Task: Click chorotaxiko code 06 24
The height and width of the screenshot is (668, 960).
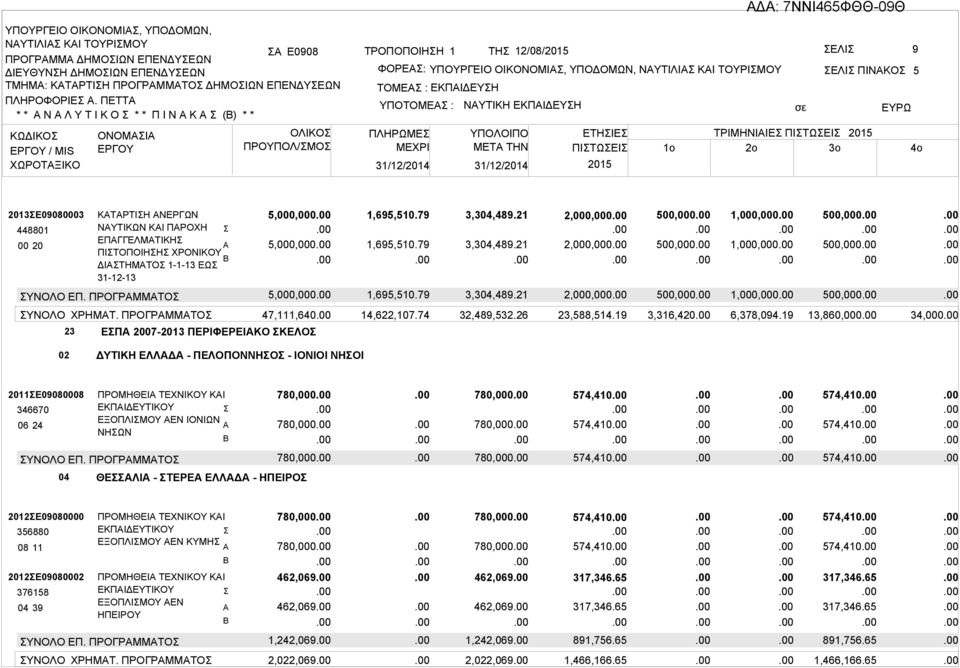Action: coord(29,426)
